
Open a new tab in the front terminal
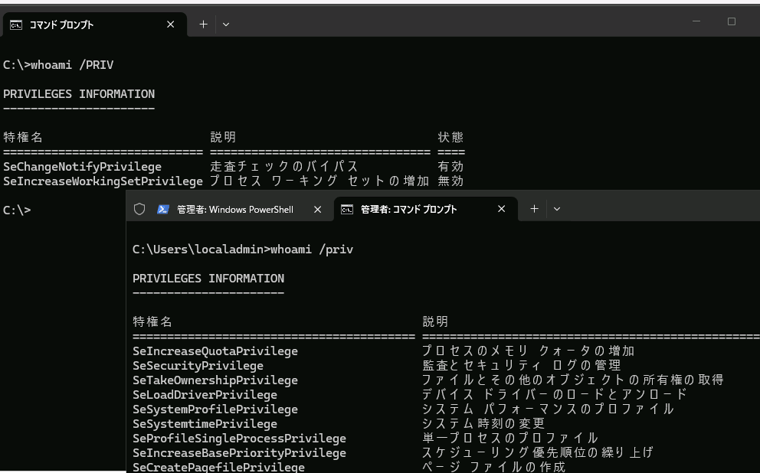pos(534,209)
